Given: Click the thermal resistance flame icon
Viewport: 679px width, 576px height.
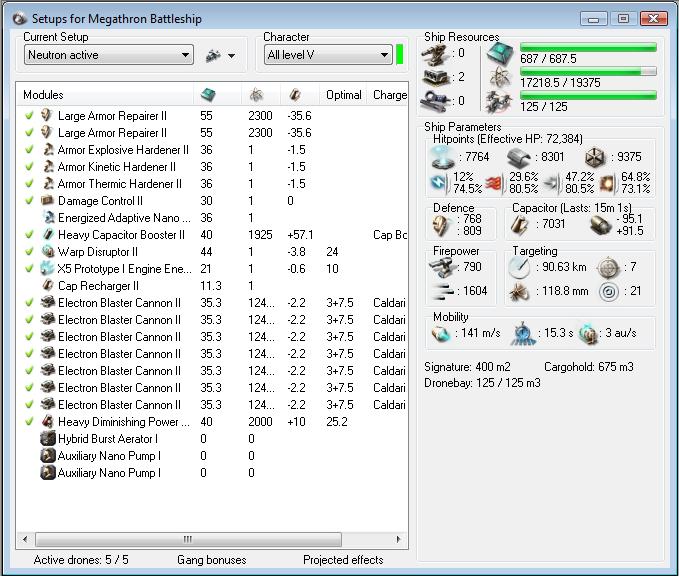Looking at the screenshot, I should [x=495, y=183].
